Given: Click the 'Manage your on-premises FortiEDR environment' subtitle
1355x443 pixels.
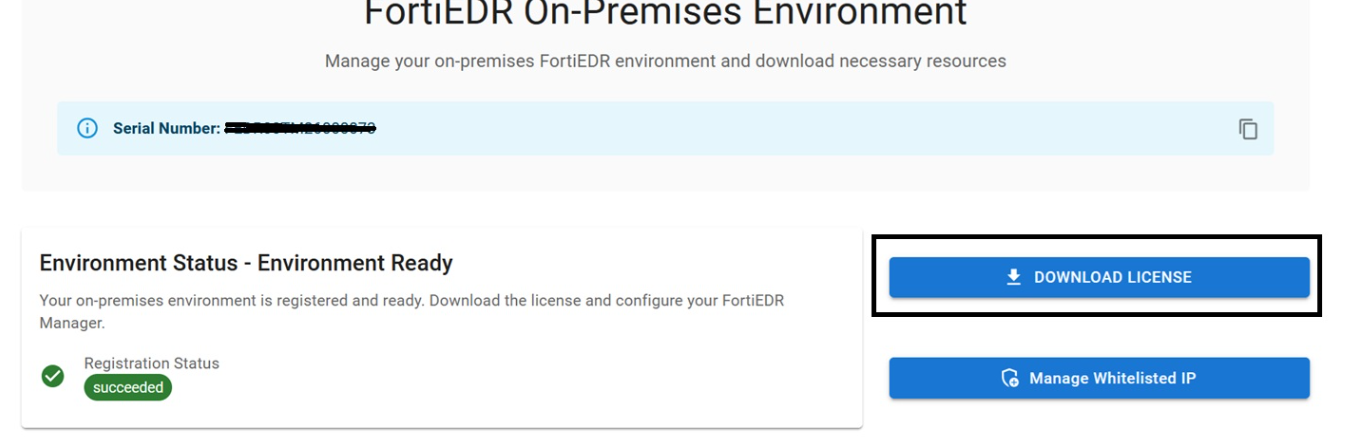Looking at the screenshot, I should 665,61.
